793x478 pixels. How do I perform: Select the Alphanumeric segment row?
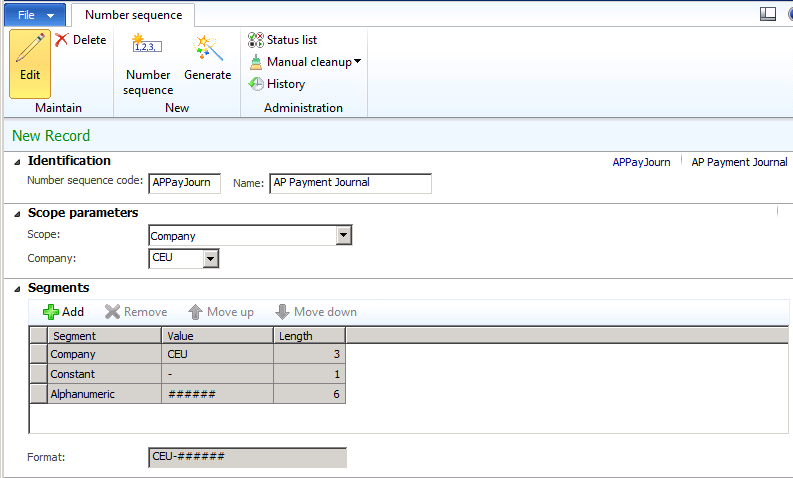[x=105, y=394]
